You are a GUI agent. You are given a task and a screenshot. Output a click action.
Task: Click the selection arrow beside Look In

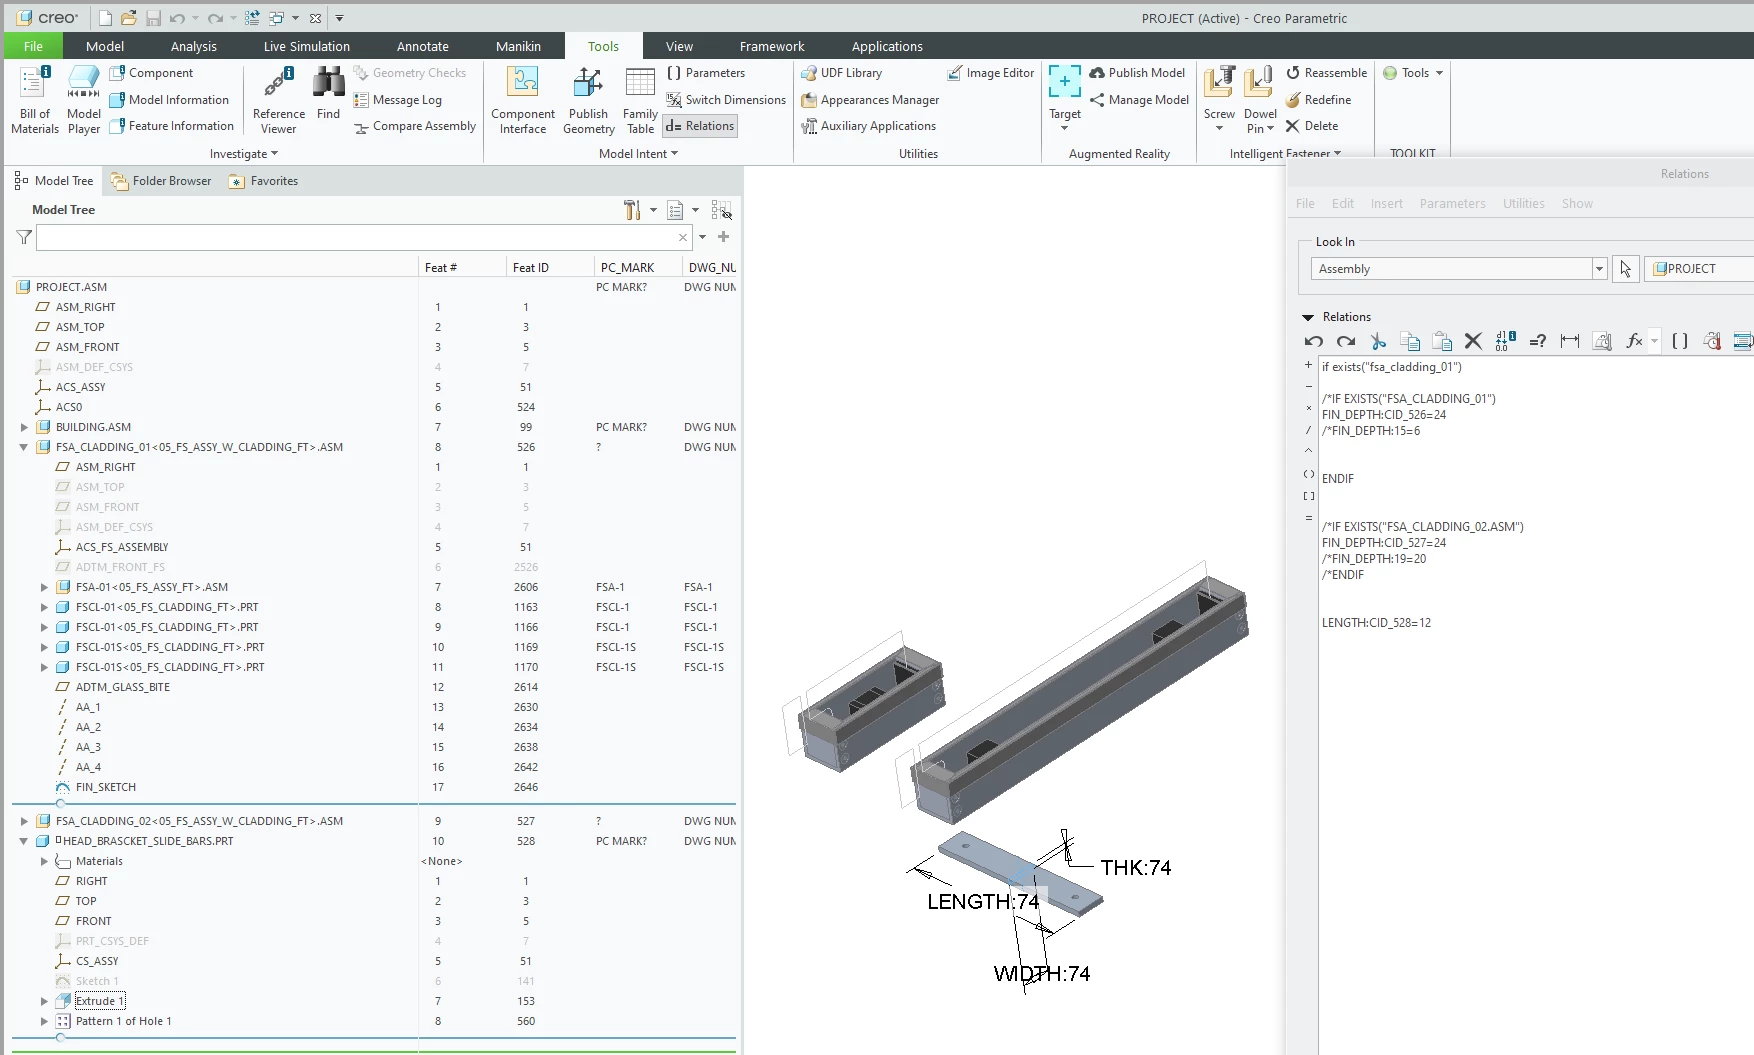[1625, 269]
